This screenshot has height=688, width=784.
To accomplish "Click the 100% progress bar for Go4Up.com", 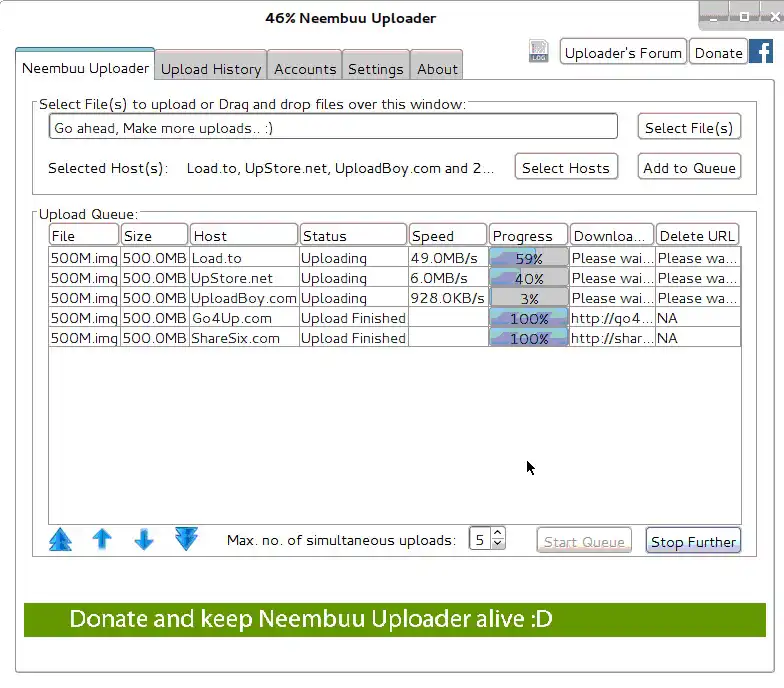I will 528,318.
